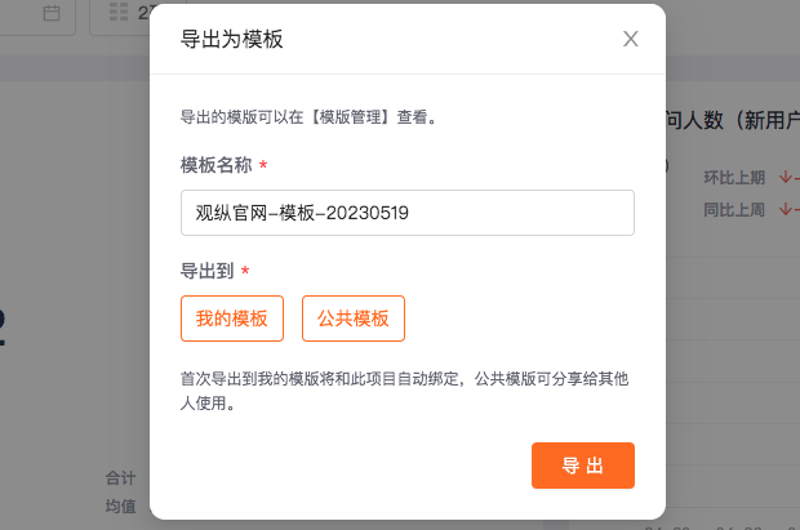The height and width of the screenshot is (530, 800).
Task: Click the 【模版管理】 hint text
Action: pyautogui.click(x=350, y=117)
